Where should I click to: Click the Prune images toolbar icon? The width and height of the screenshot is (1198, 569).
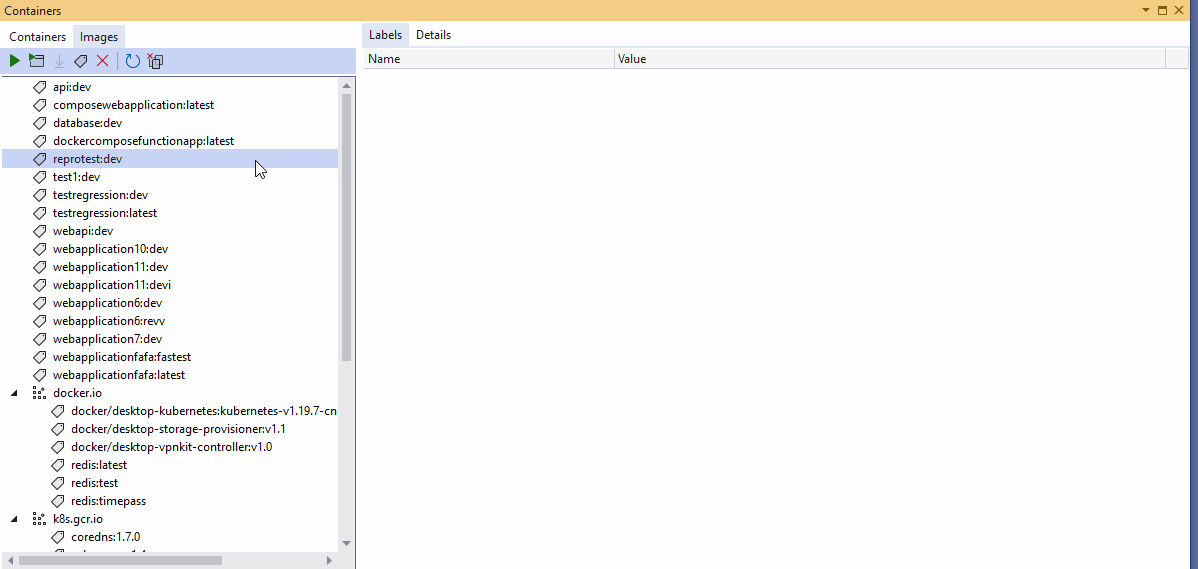click(155, 61)
